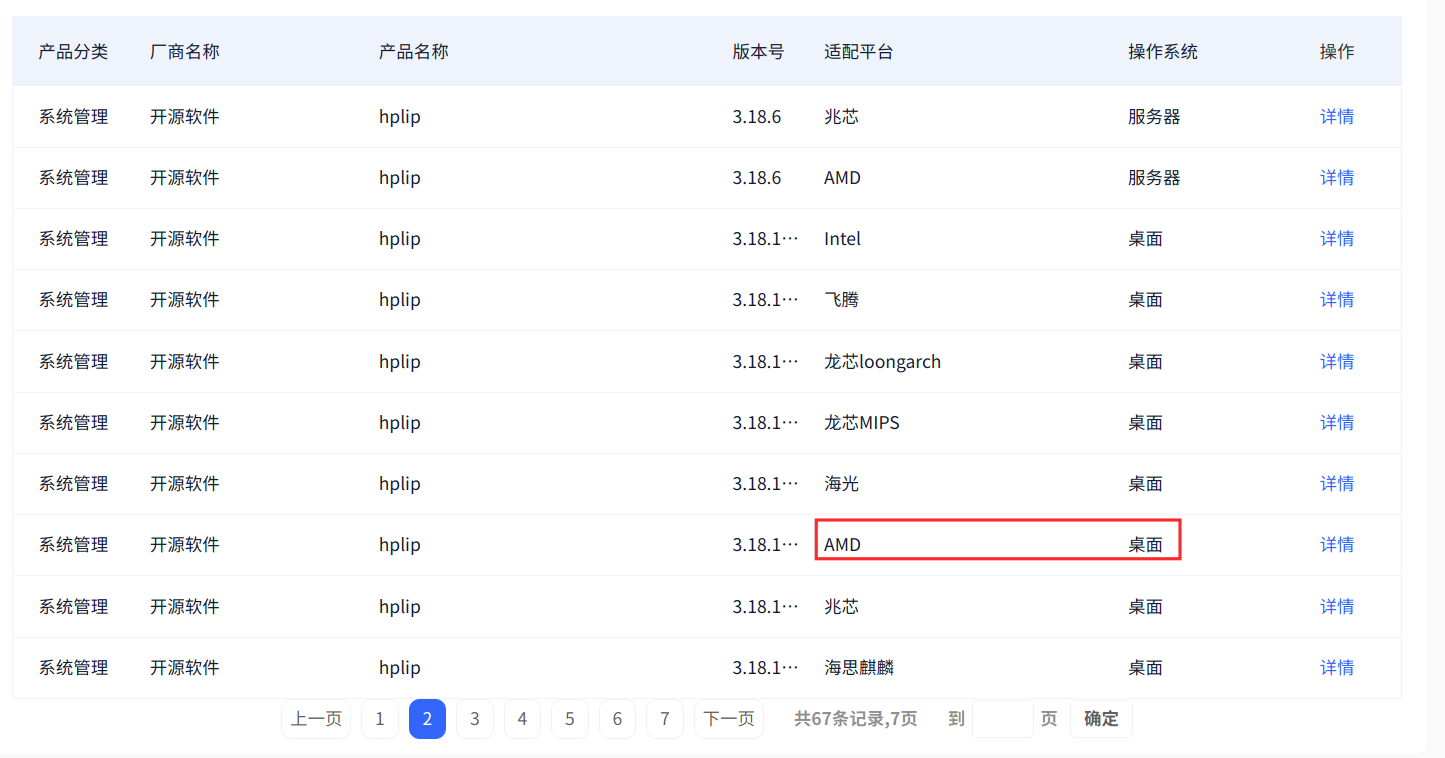
Task: Go to next page with 下一页
Action: pos(728,719)
